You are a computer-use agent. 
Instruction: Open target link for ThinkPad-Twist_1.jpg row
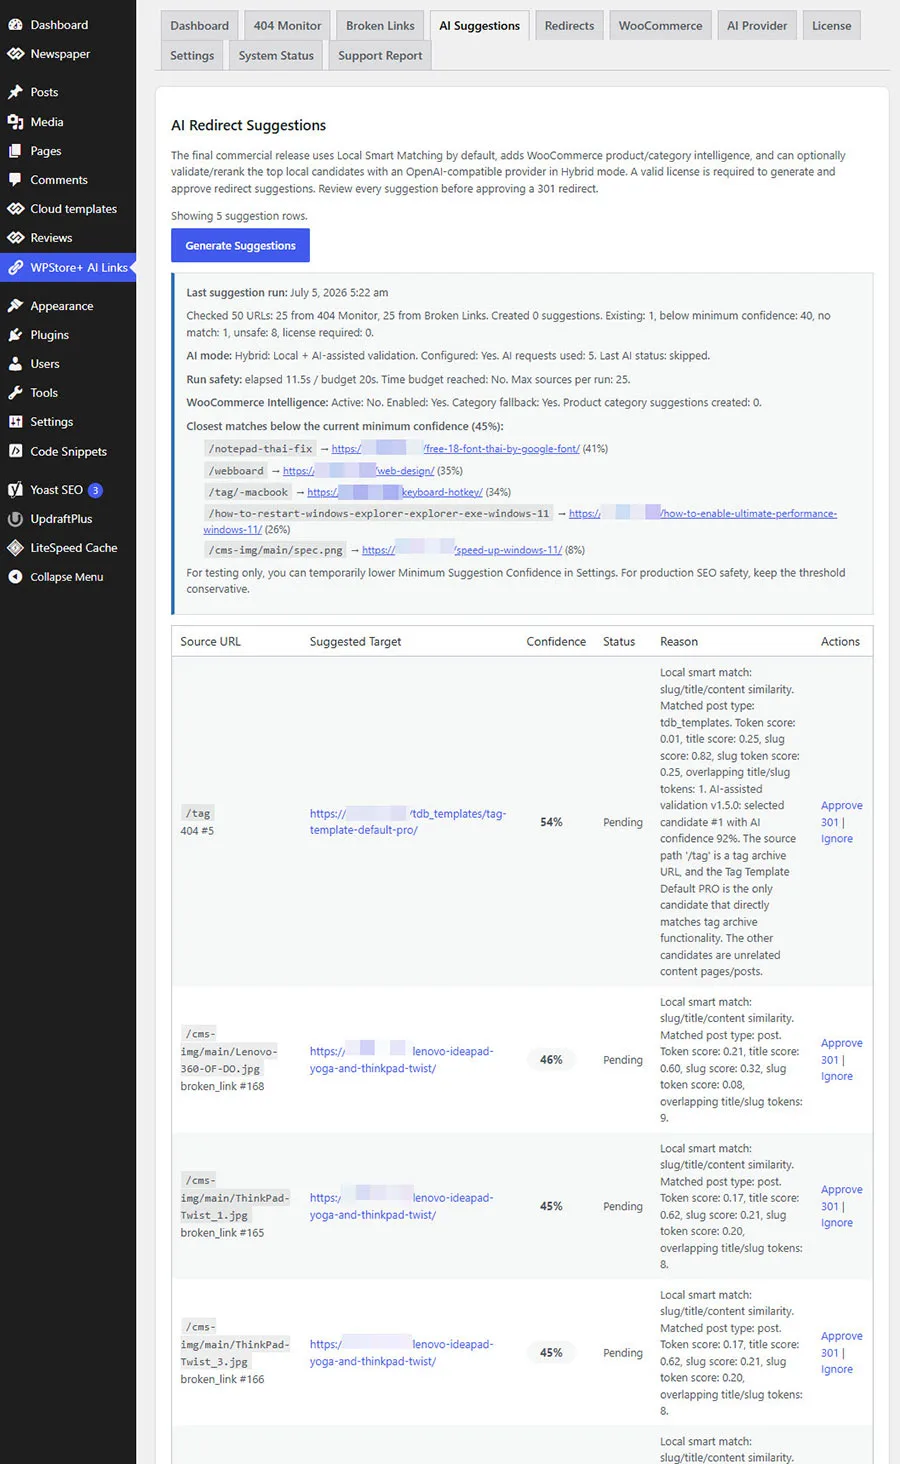[x=401, y=1206]
